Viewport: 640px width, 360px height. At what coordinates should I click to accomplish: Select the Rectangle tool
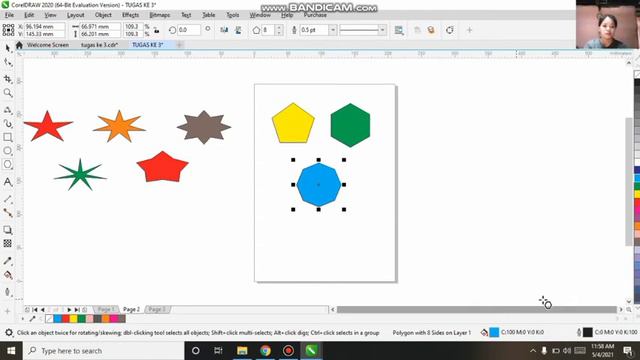pyautogui.click(x=8, y=137)
